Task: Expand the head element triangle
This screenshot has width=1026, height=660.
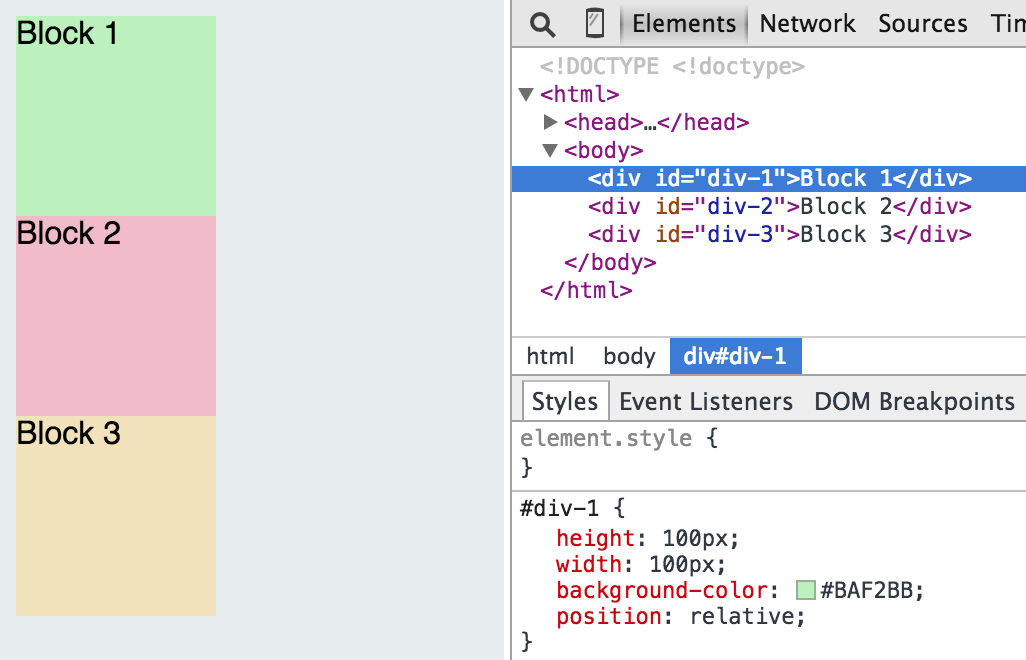Action: [x=550, y=123]
